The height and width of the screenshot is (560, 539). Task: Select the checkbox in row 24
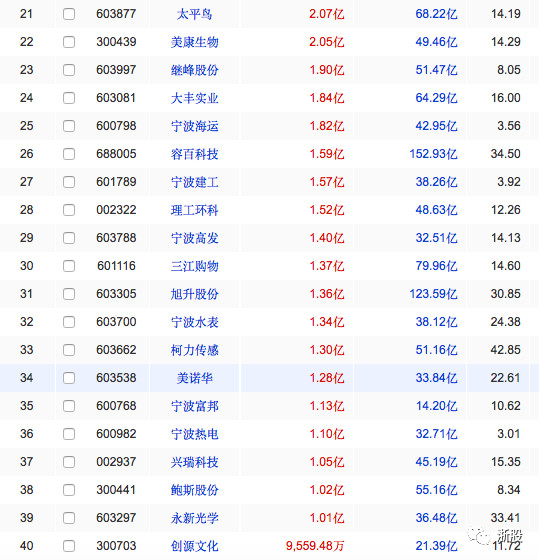69,98
